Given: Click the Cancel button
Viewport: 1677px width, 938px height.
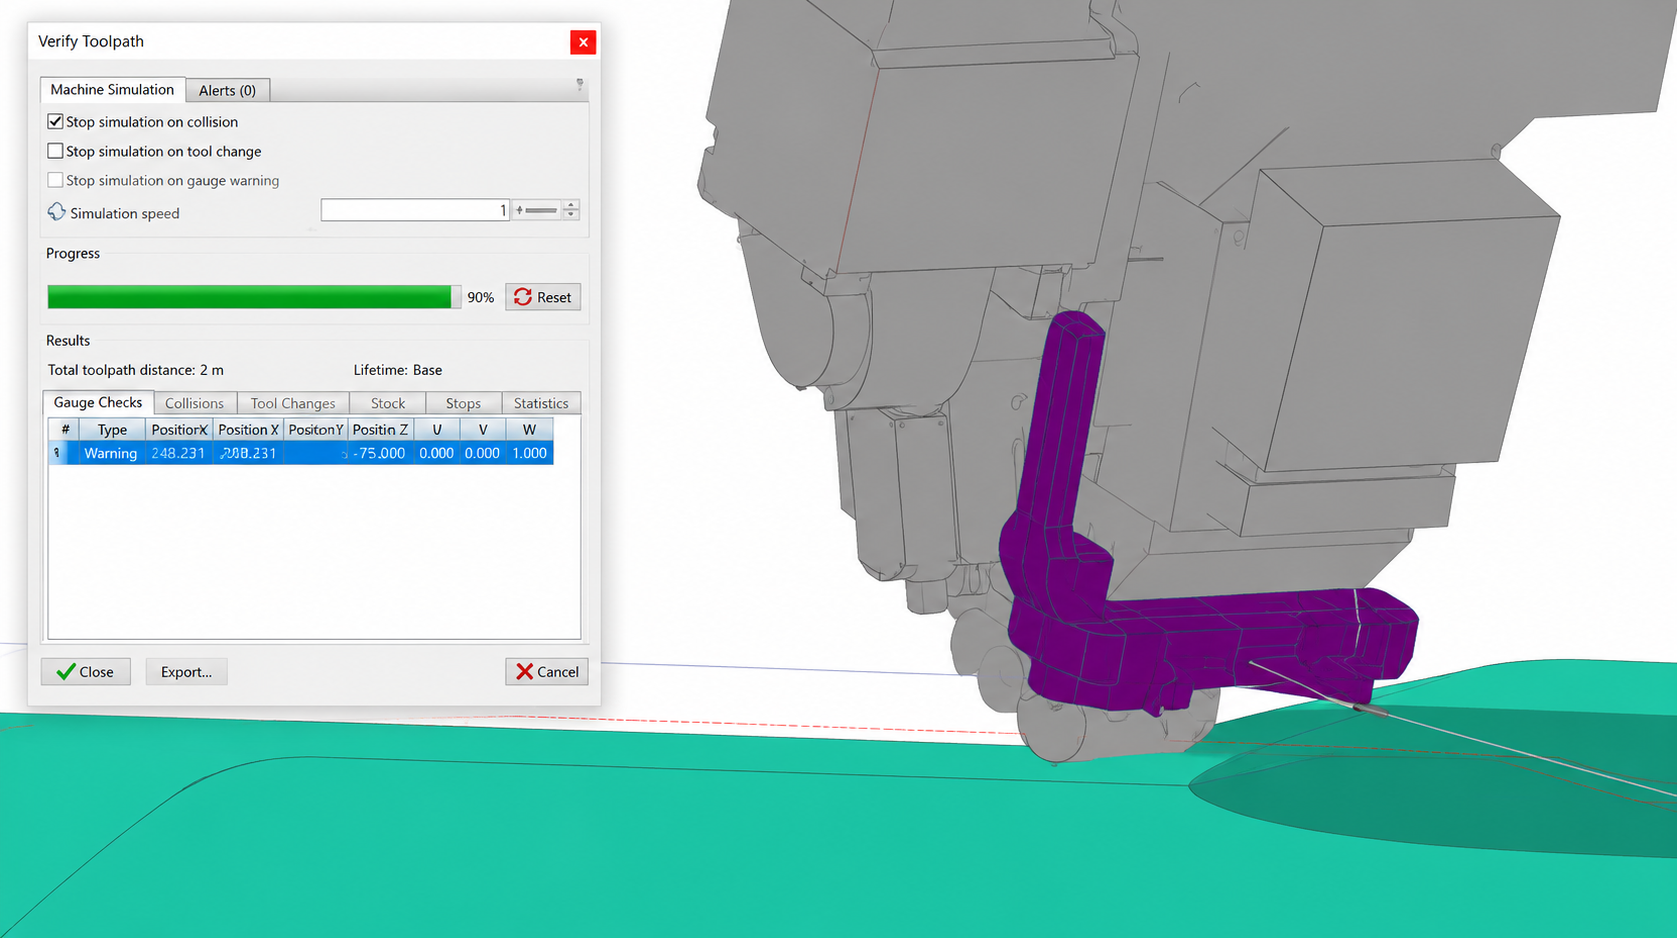Looking at the screenshot, I should tap(547, 671).
